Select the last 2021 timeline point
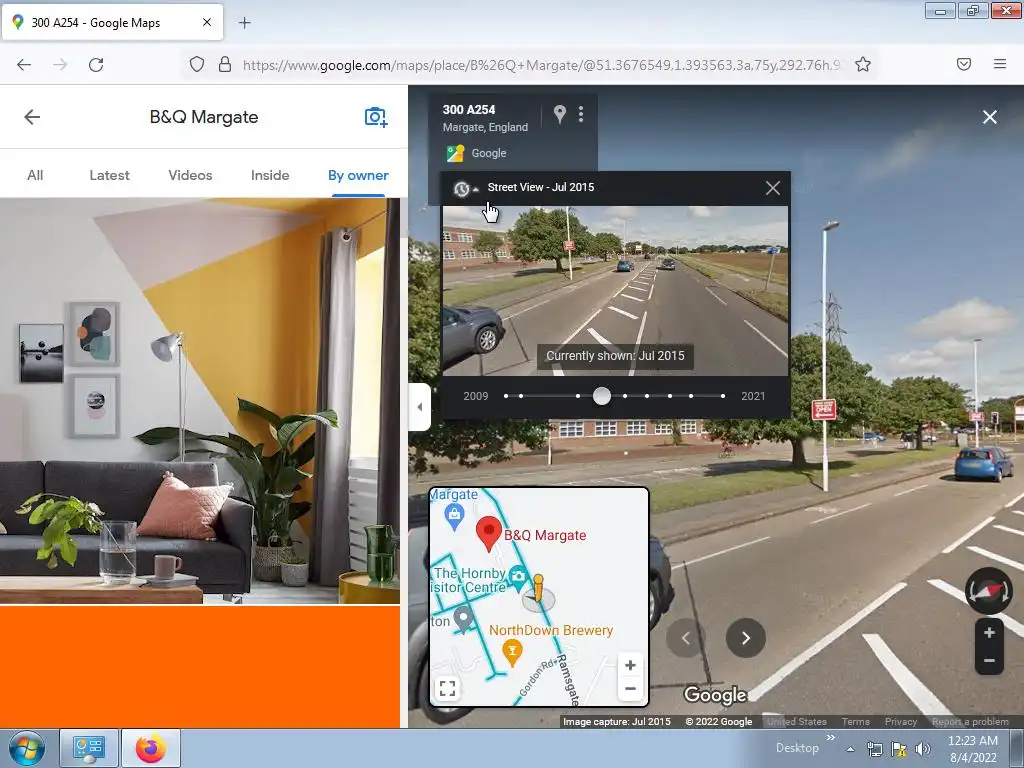The width and height of the screenshot is (1024, 768). coord(723,396)
